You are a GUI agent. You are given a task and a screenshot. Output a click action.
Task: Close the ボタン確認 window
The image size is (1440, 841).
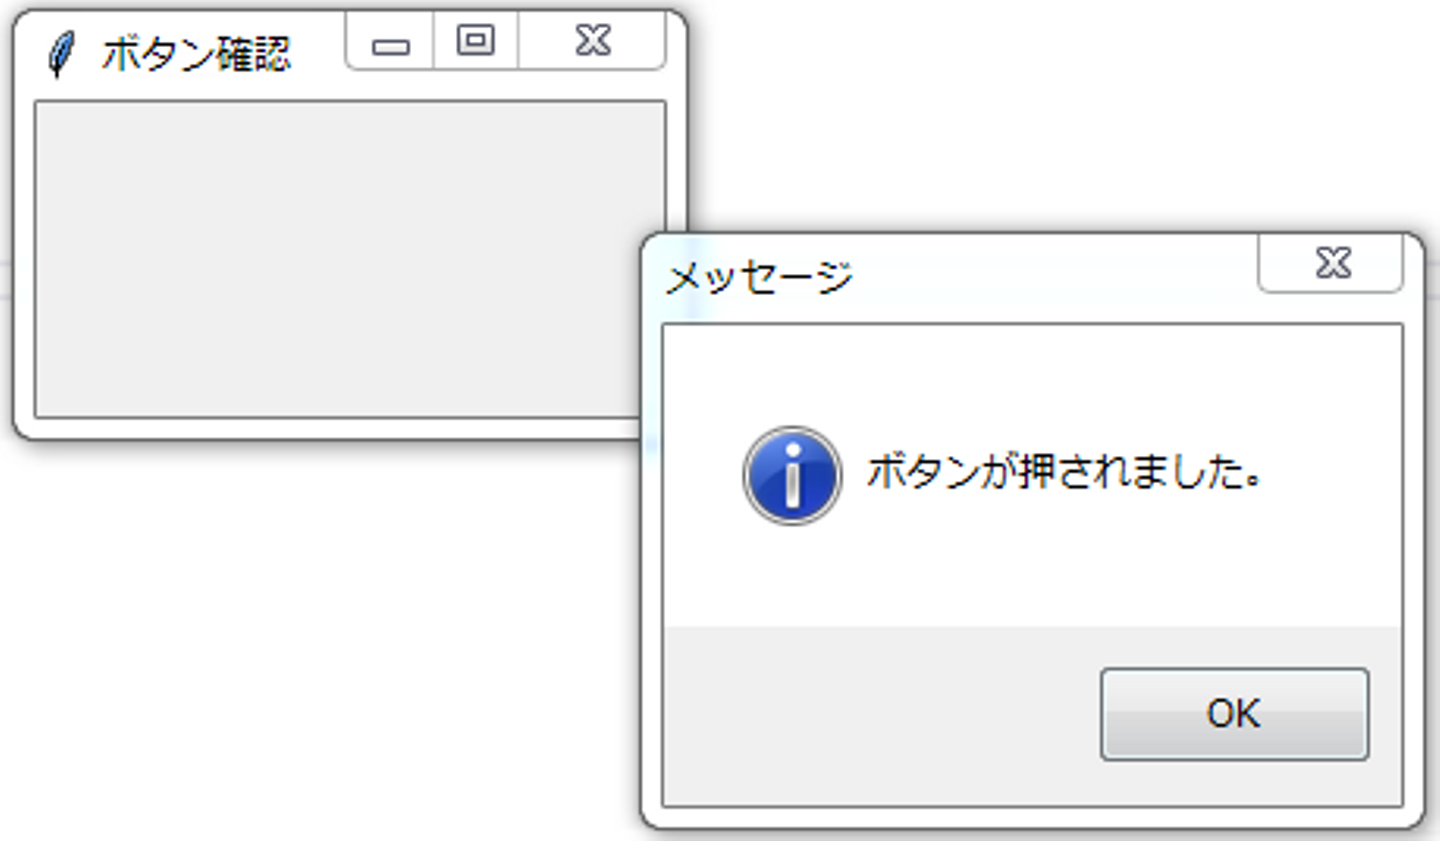click(592, 40)
